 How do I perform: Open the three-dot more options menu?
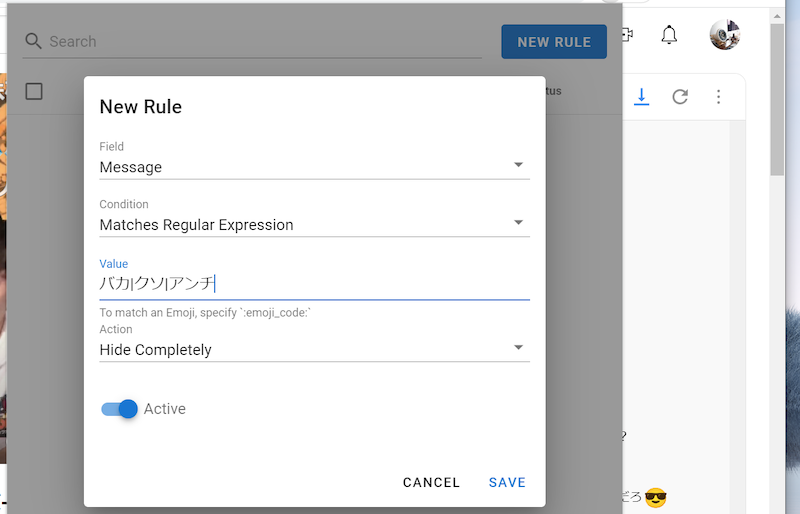[718, 96]
